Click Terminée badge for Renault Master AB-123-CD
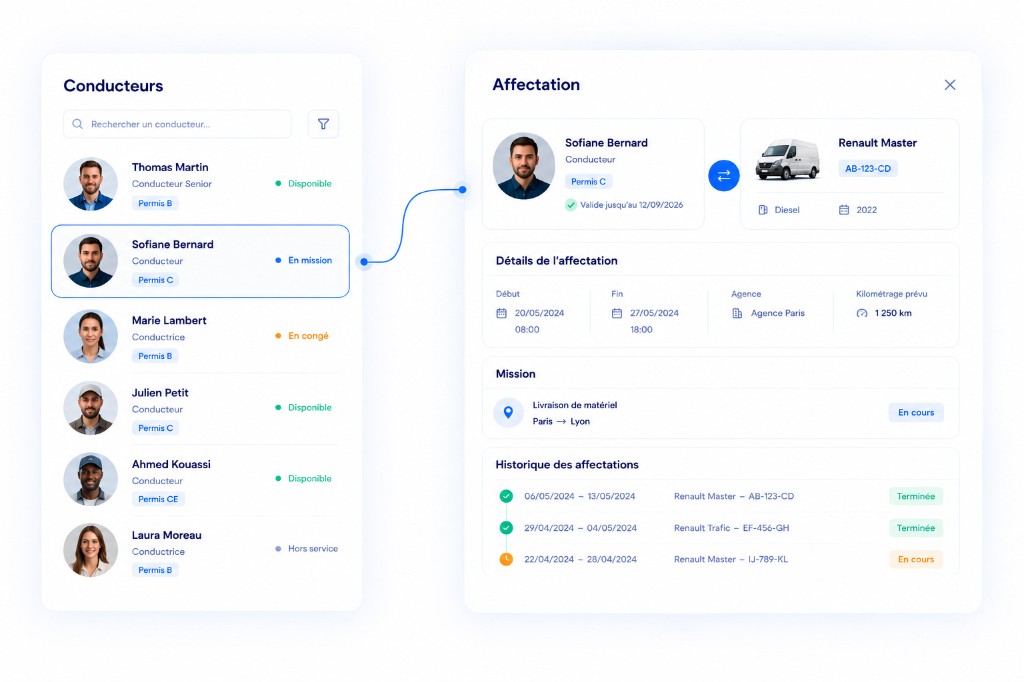This screenshot has width=1024, height=682. click(x=916, y=496)
